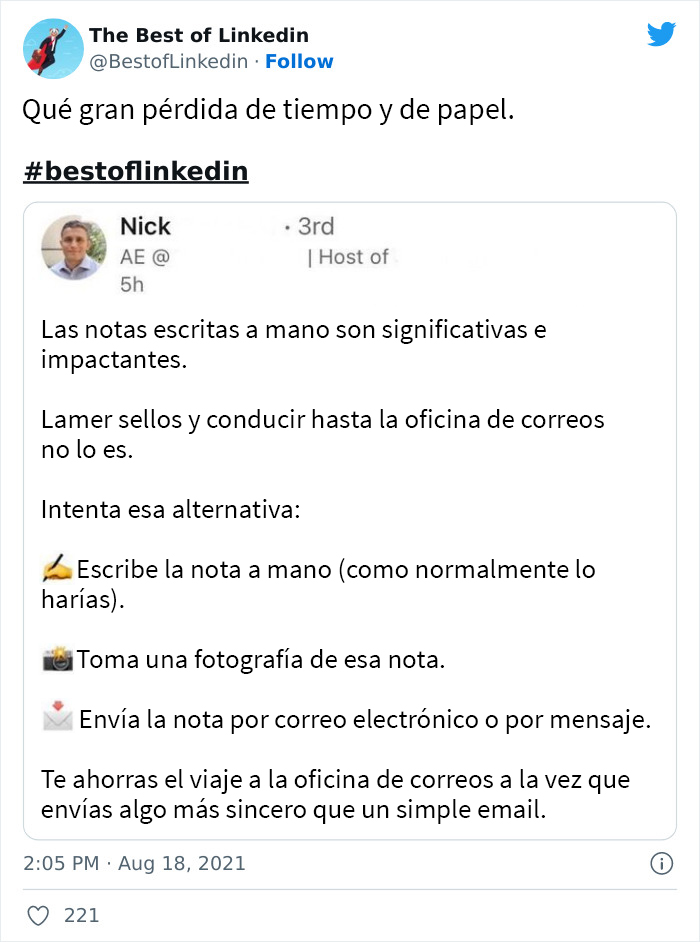This screenshot has width=700, height=942.
Task: Open the embedded LinkedIn post card
Action: pos(350,520)
